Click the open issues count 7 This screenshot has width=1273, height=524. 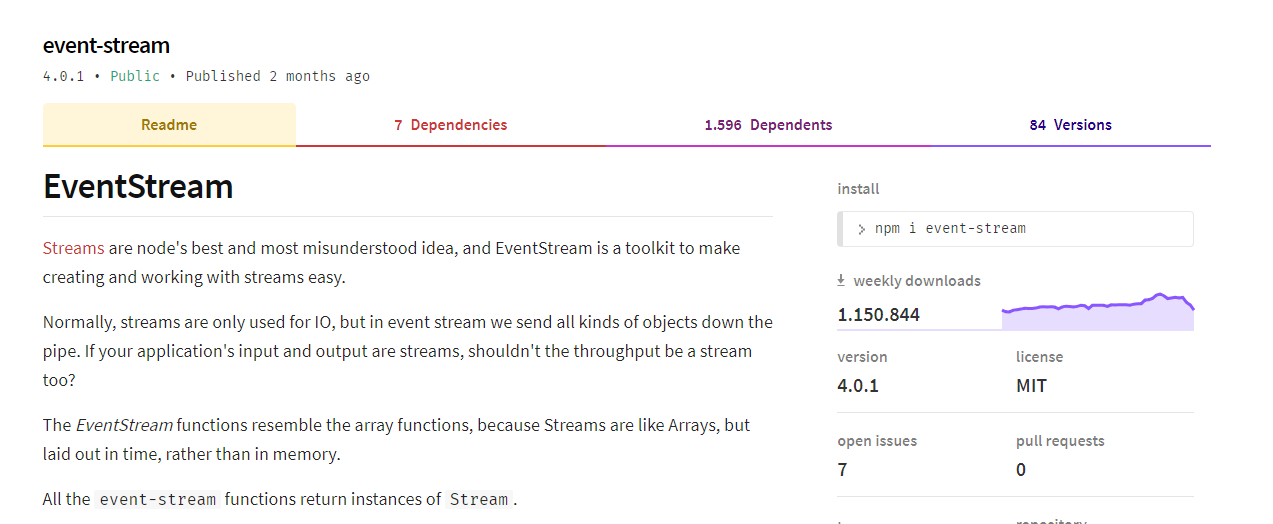pyautogui.click(x=842, y=469)
